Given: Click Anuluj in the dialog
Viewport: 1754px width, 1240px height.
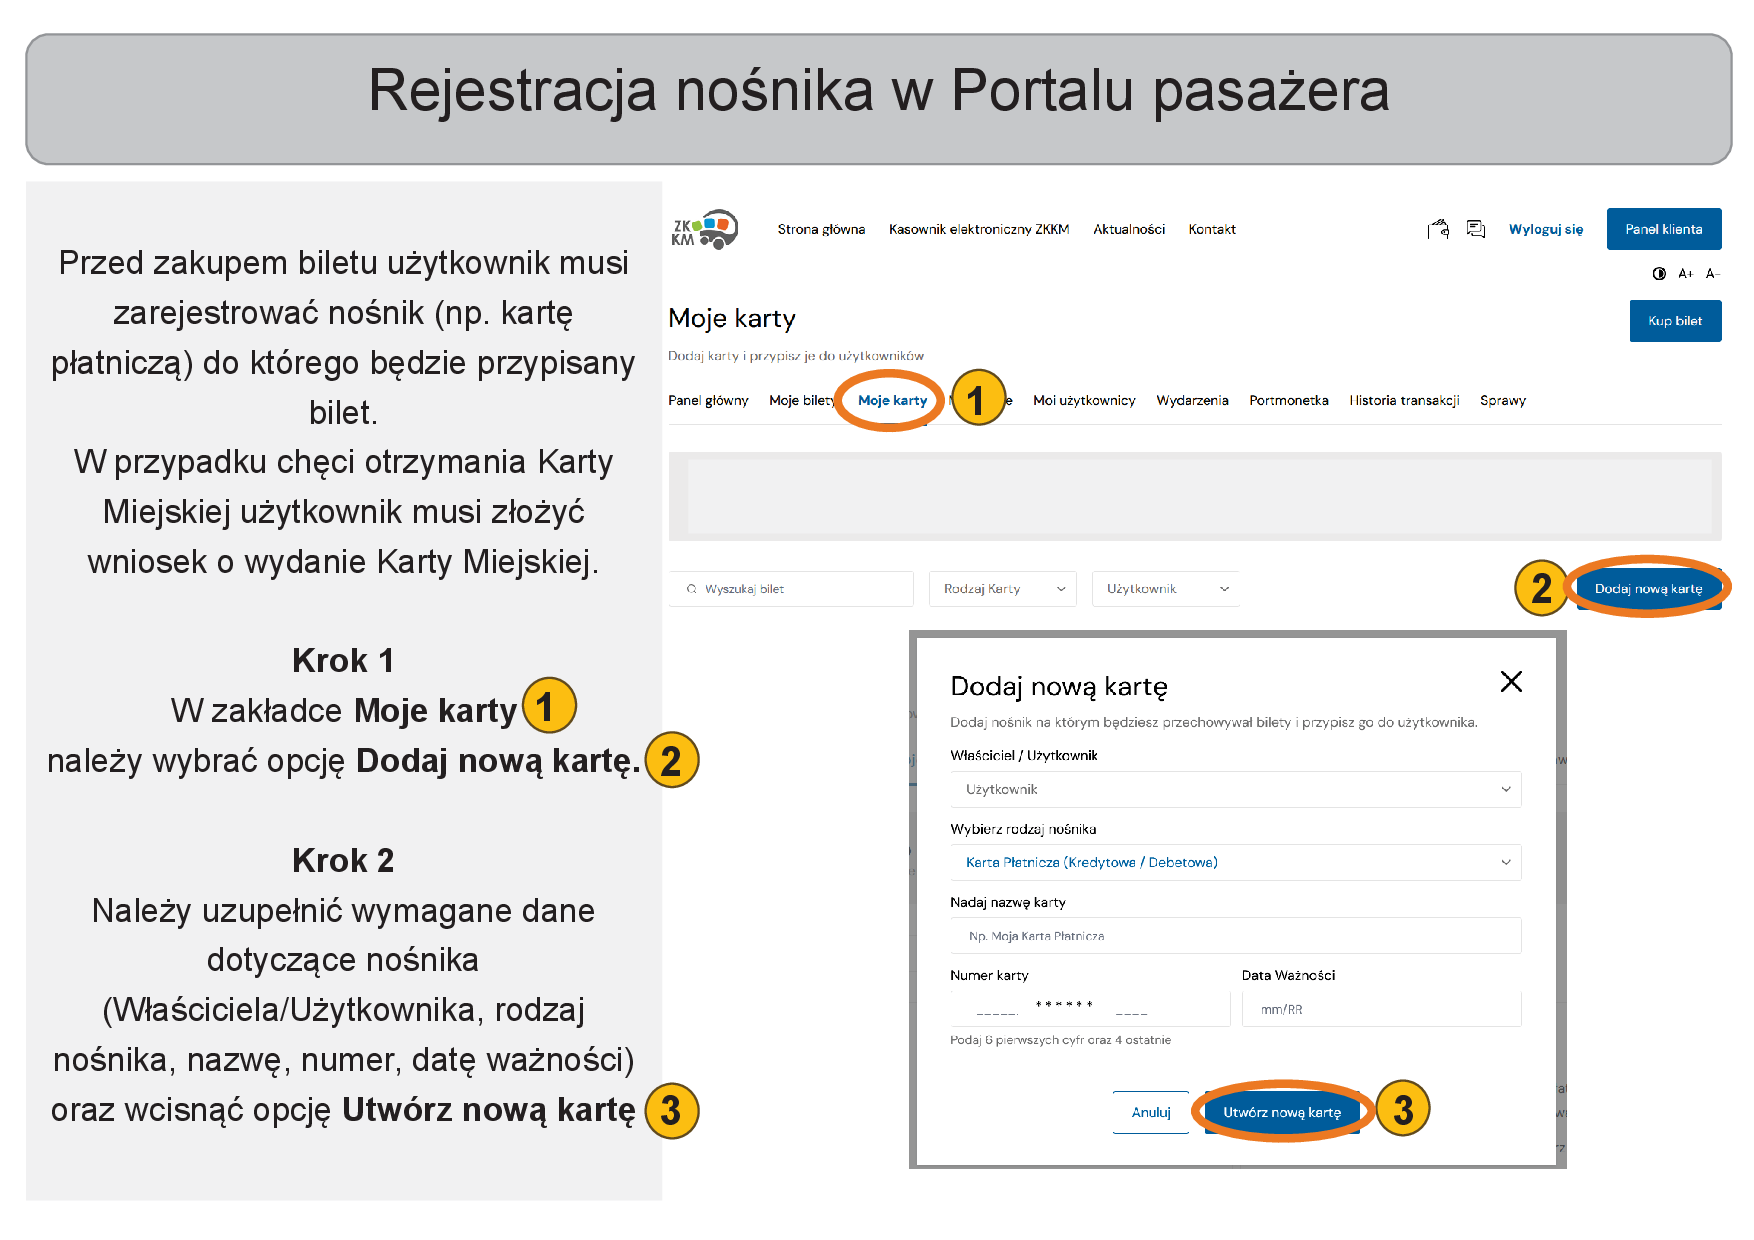Looking at the screenshot, I should (x=1151, y=1112).
